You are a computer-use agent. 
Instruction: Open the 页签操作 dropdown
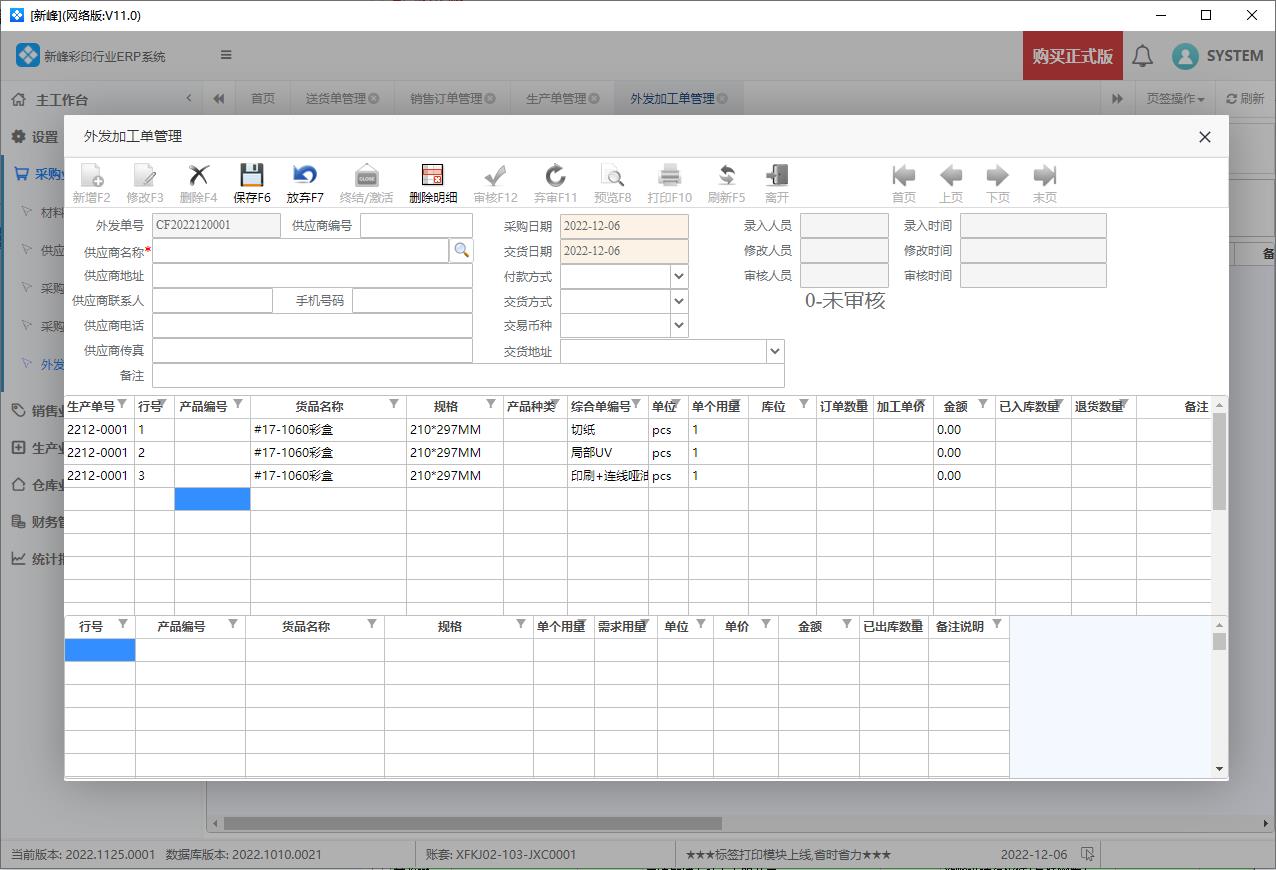pyautogui.click(x=1175, y=98)
